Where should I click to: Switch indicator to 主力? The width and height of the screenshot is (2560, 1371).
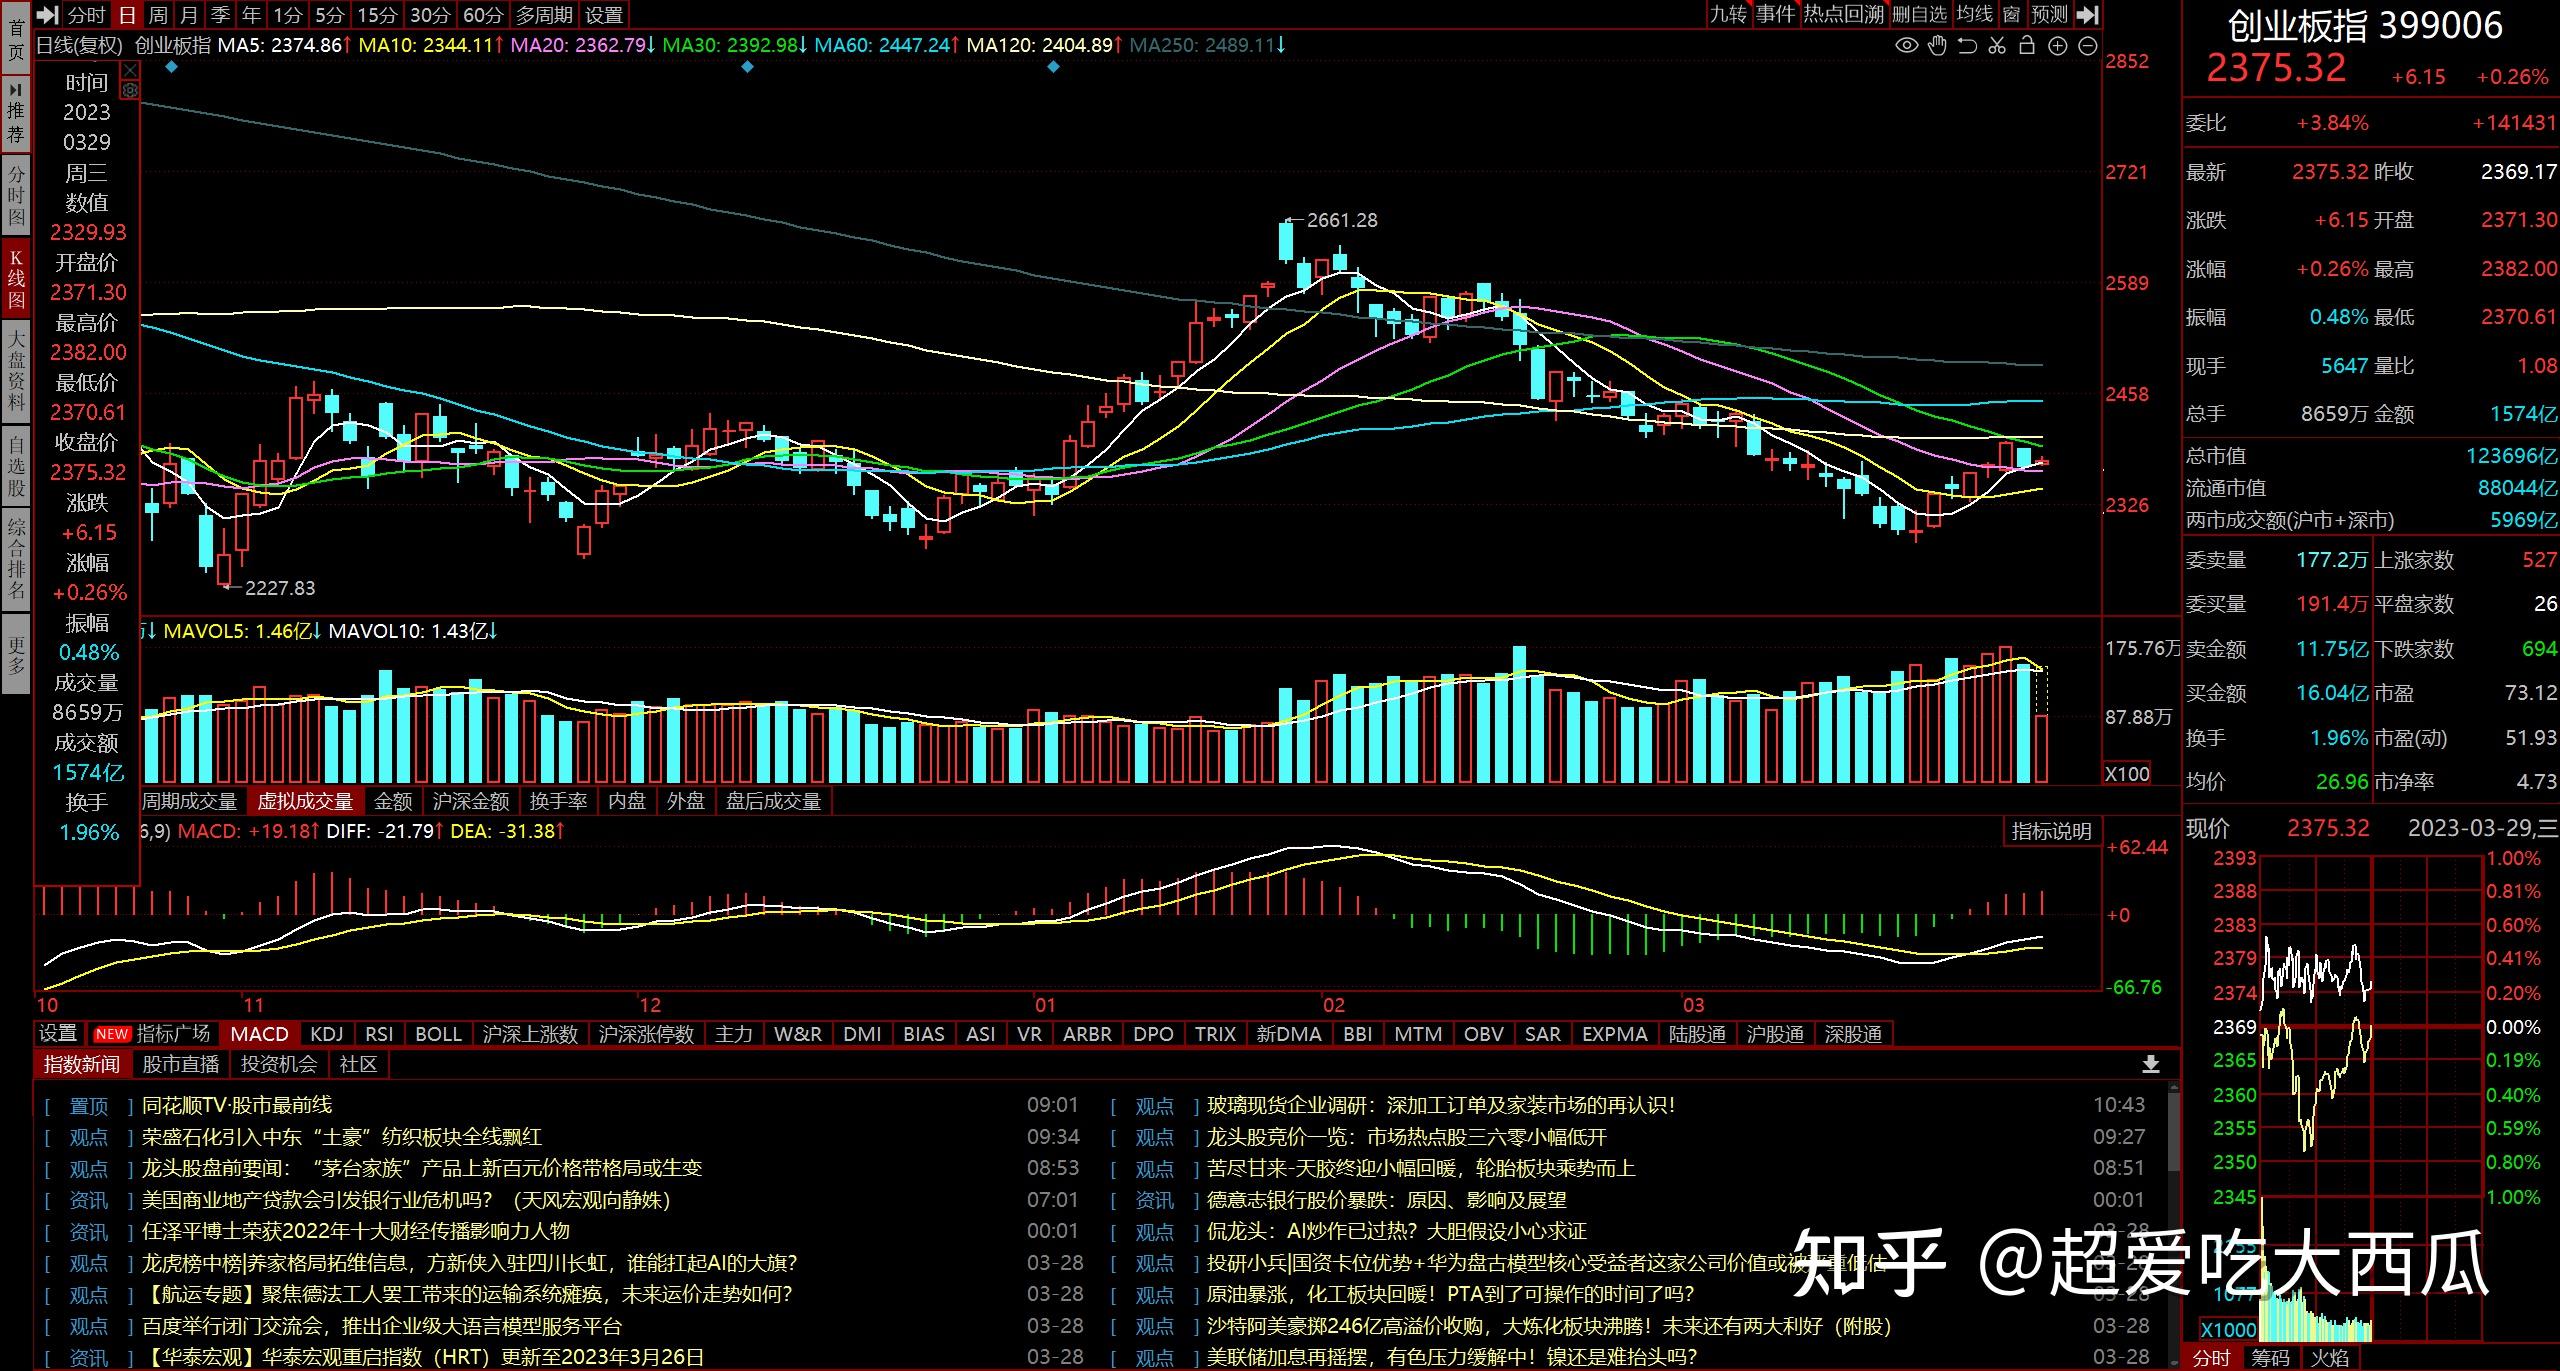point(734,1034)
